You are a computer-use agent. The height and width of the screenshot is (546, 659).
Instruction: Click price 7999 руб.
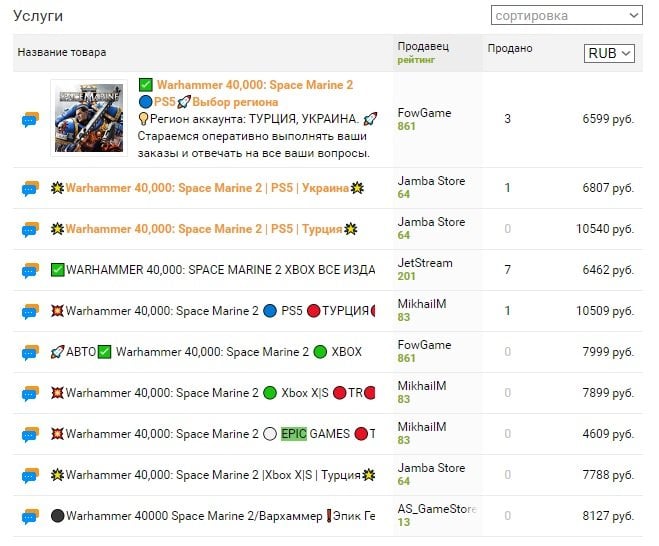[x=608, y=352]
